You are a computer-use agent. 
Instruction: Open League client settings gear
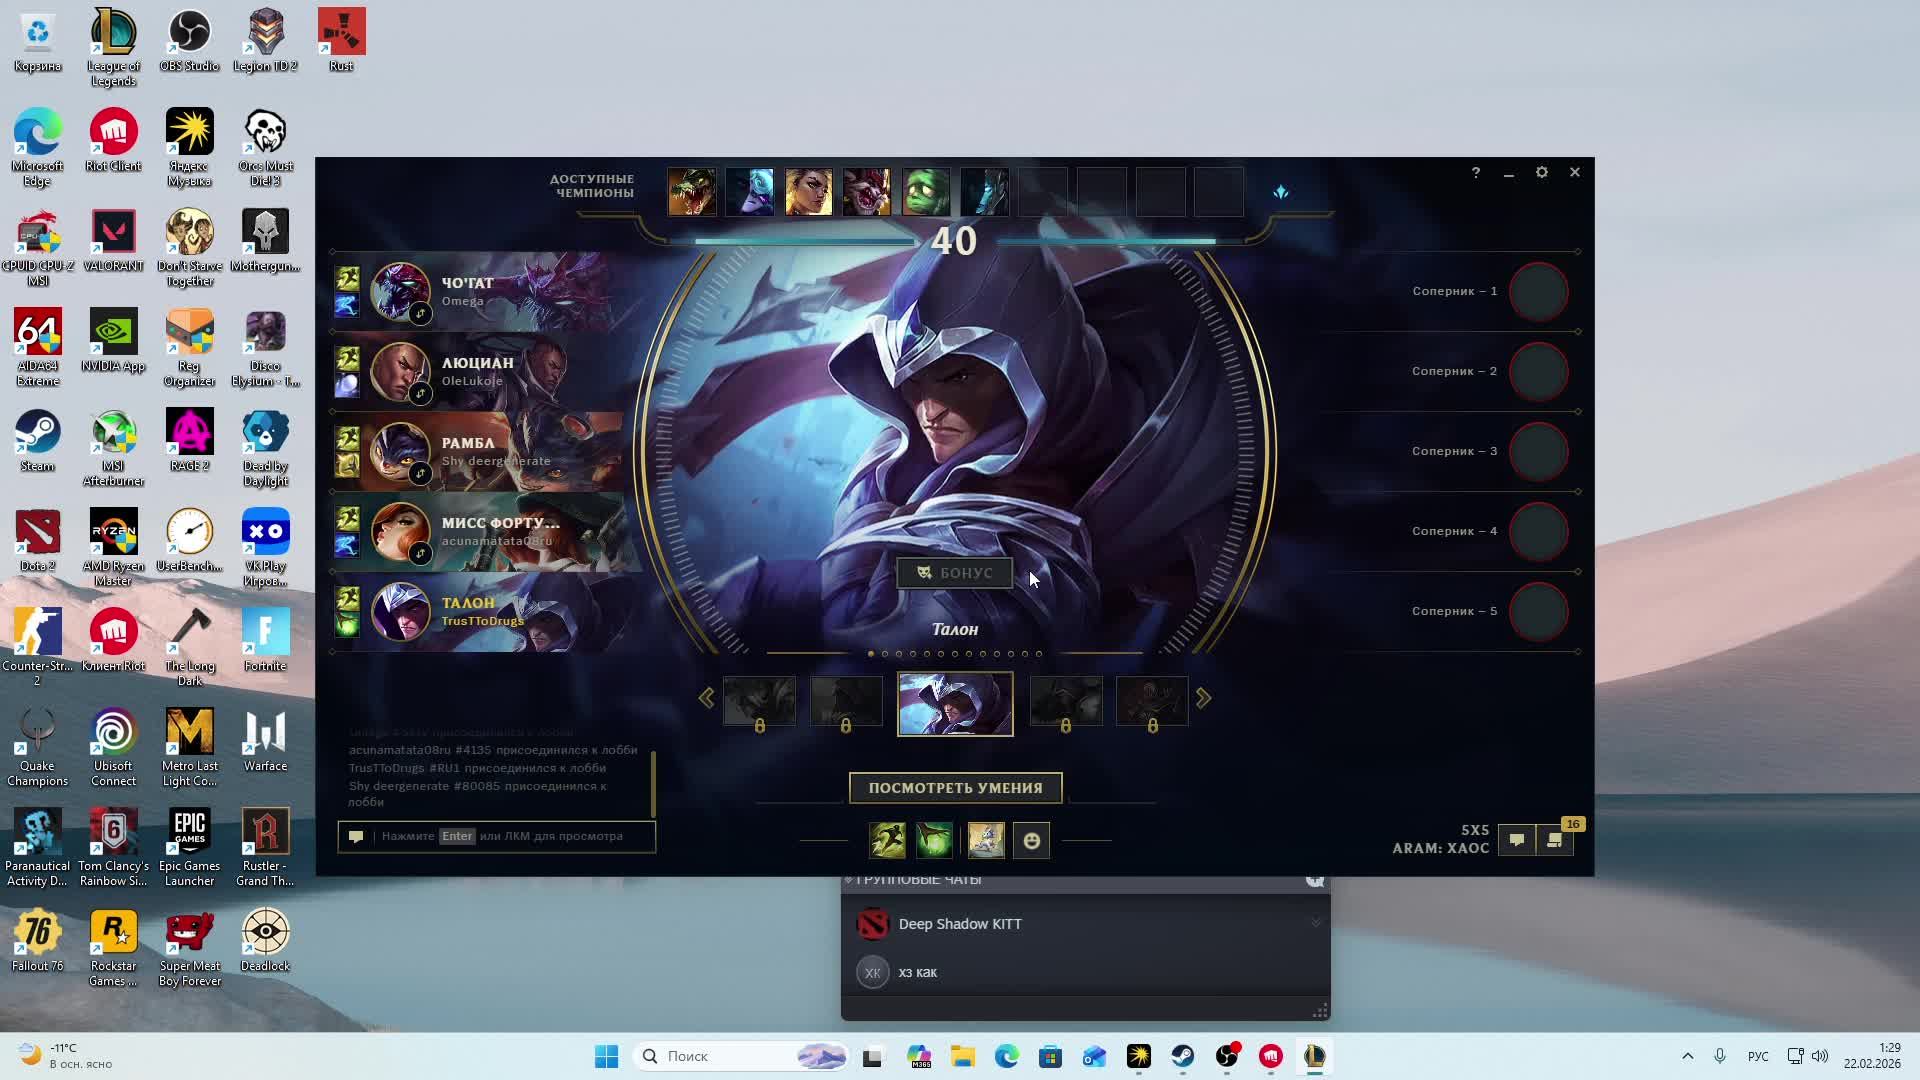pyautogui.click(x=1541, y=173)
